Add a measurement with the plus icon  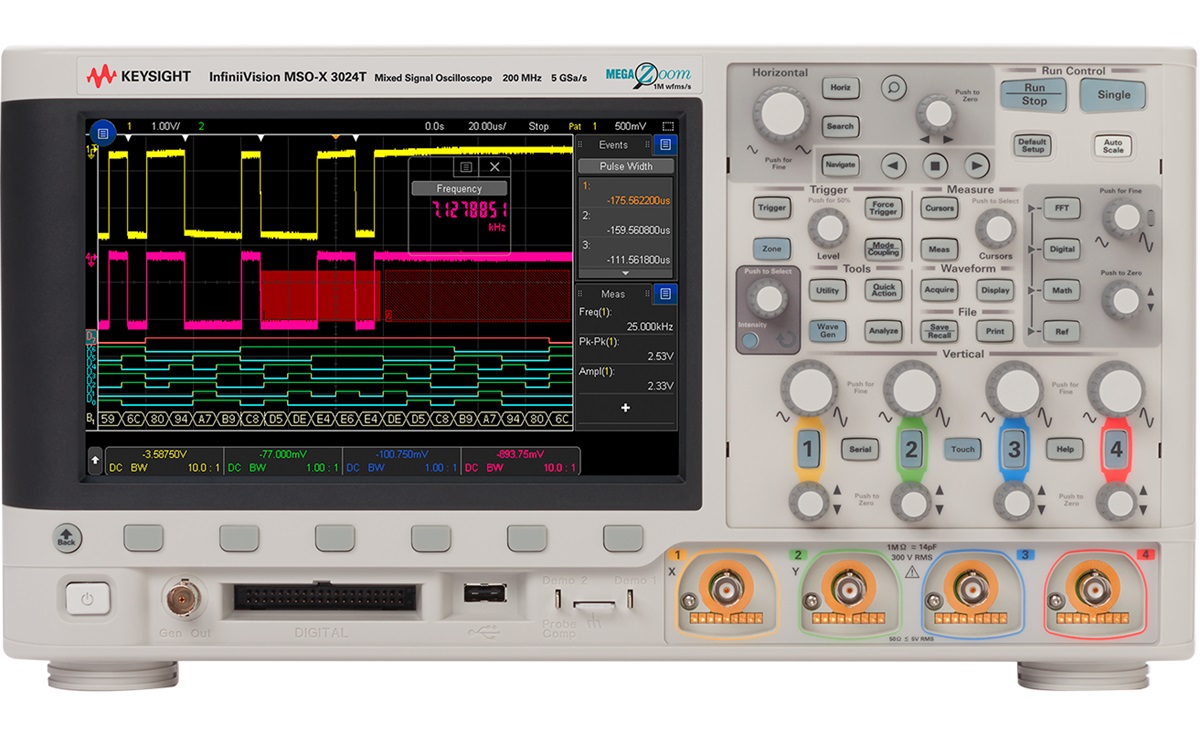(626, 407)
